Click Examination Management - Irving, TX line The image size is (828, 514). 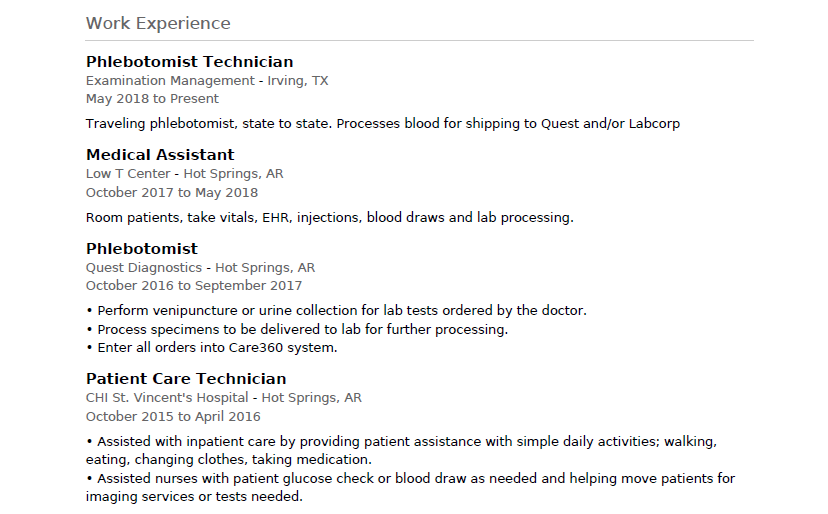207,81
